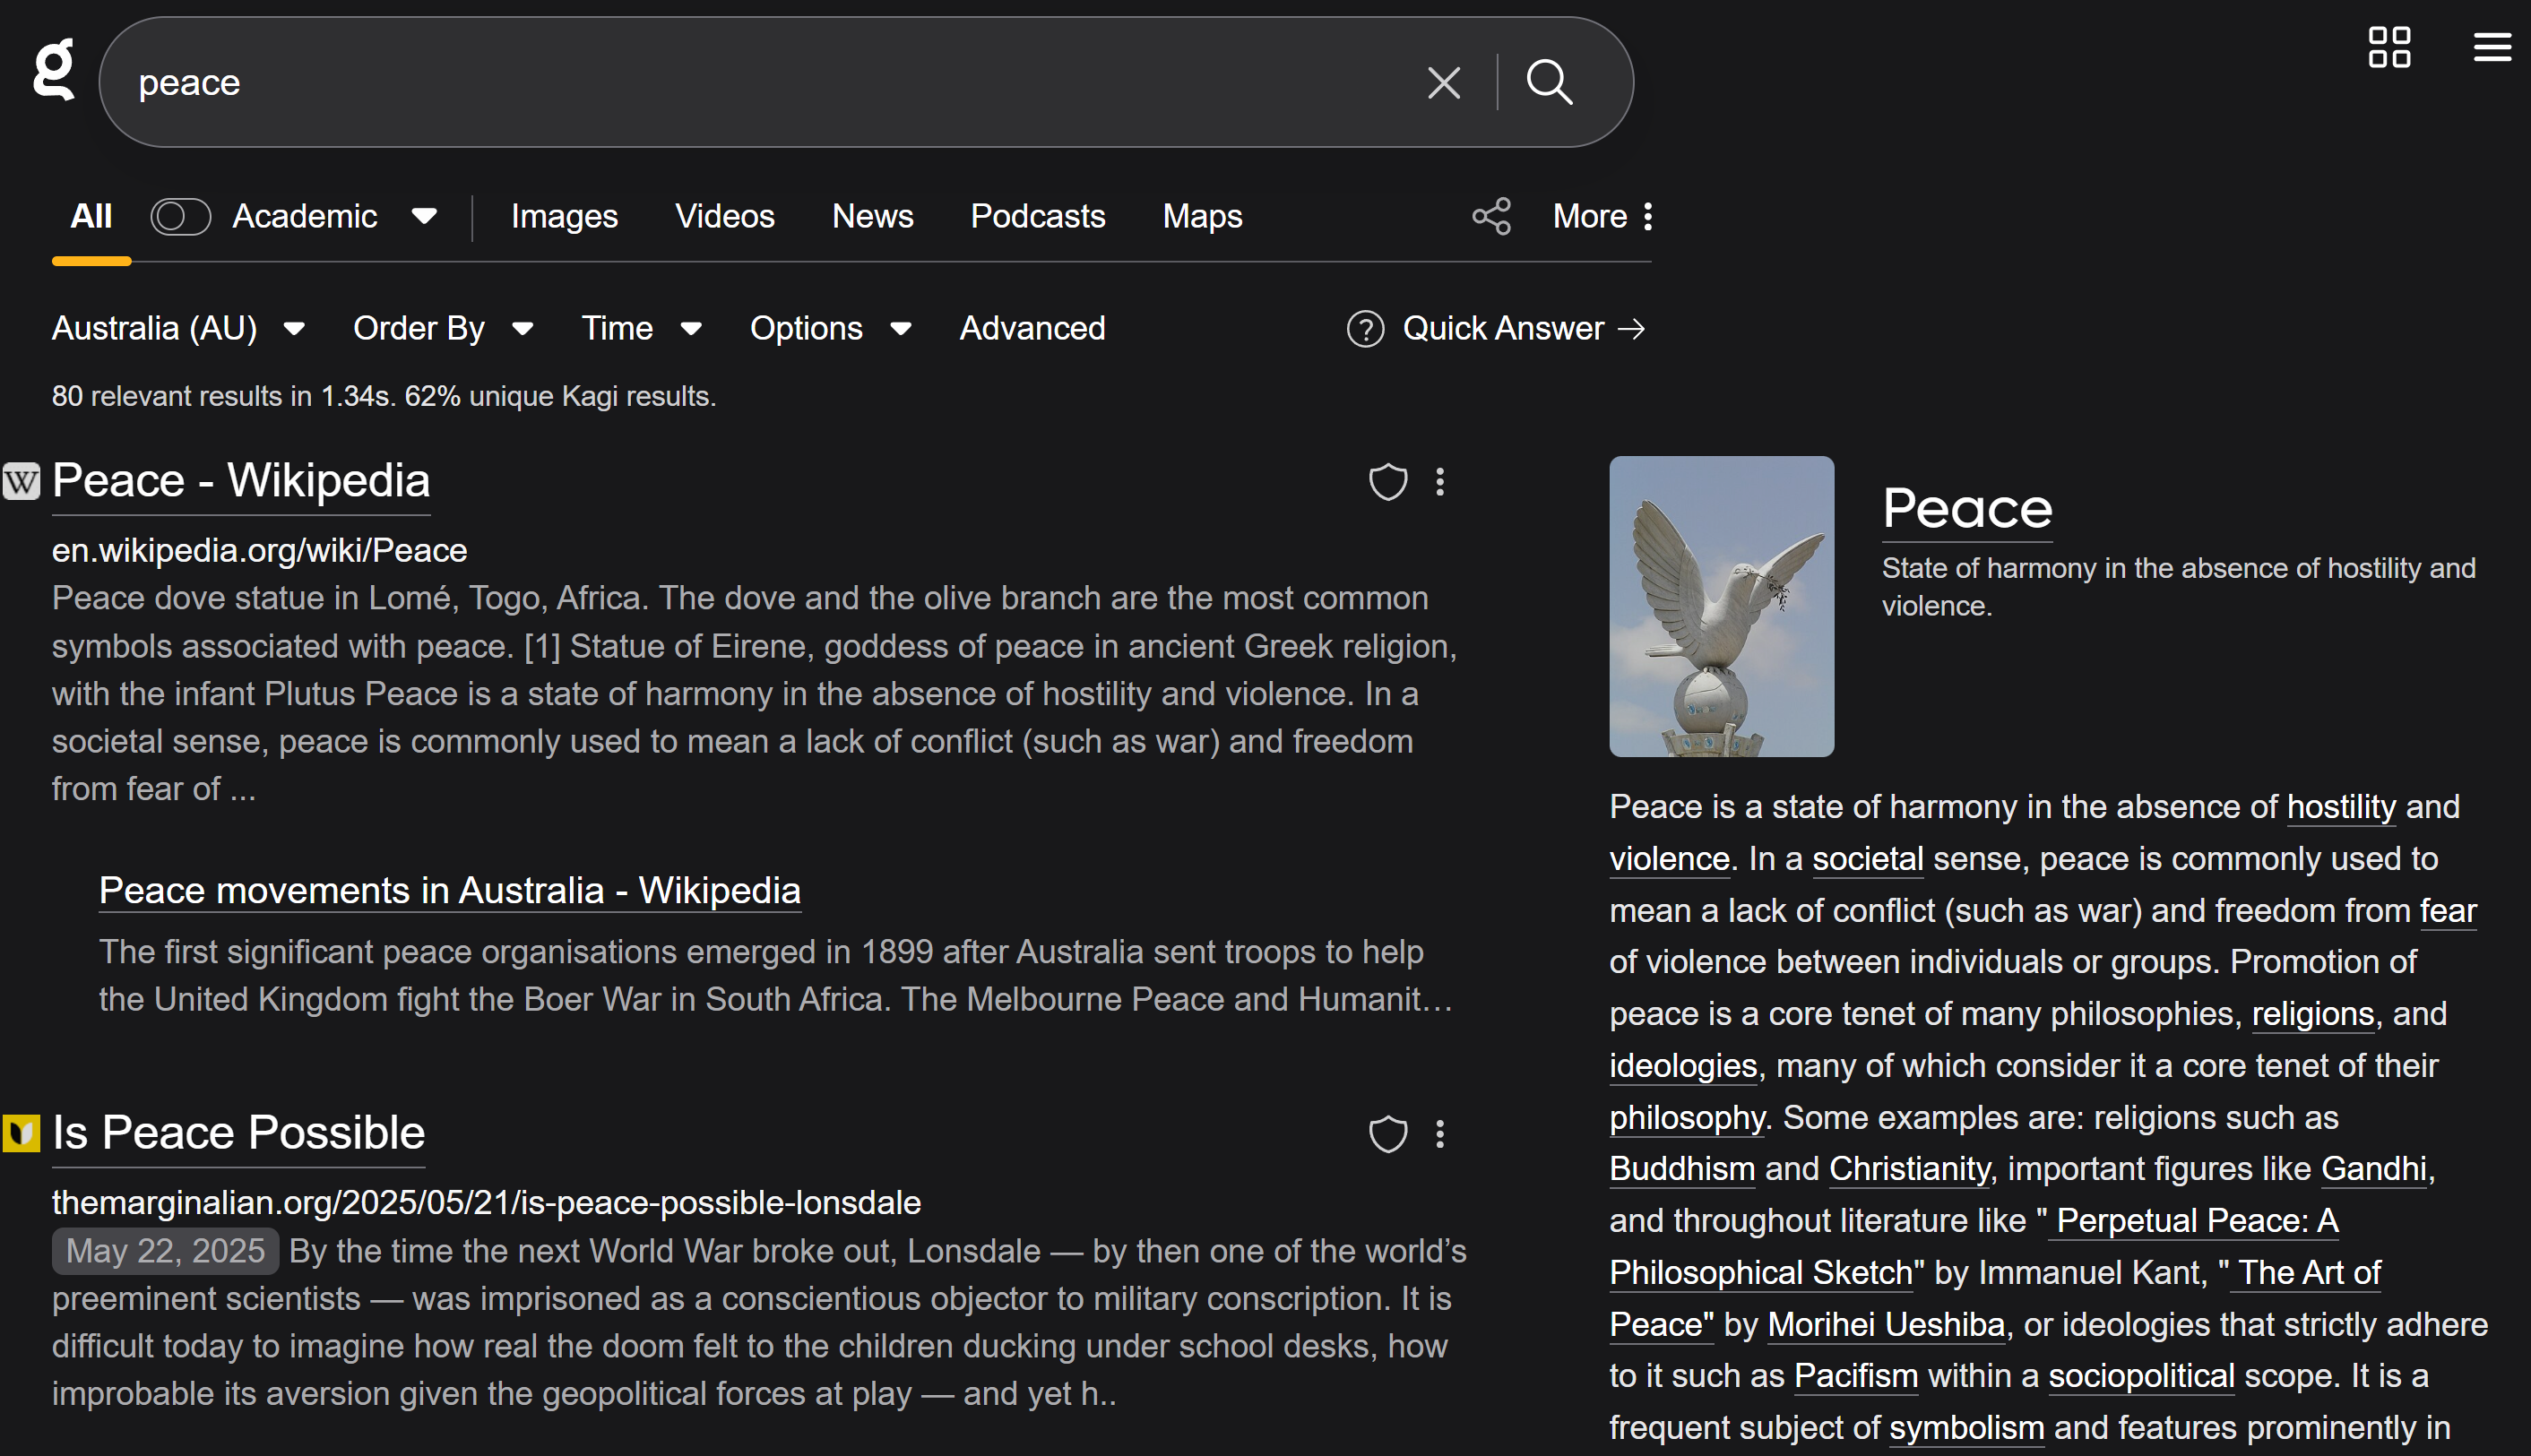Open Peace movements in Australia link
Image resolution: width=2531 pixels, height=1456 pixels.
(x=449, y=890)
